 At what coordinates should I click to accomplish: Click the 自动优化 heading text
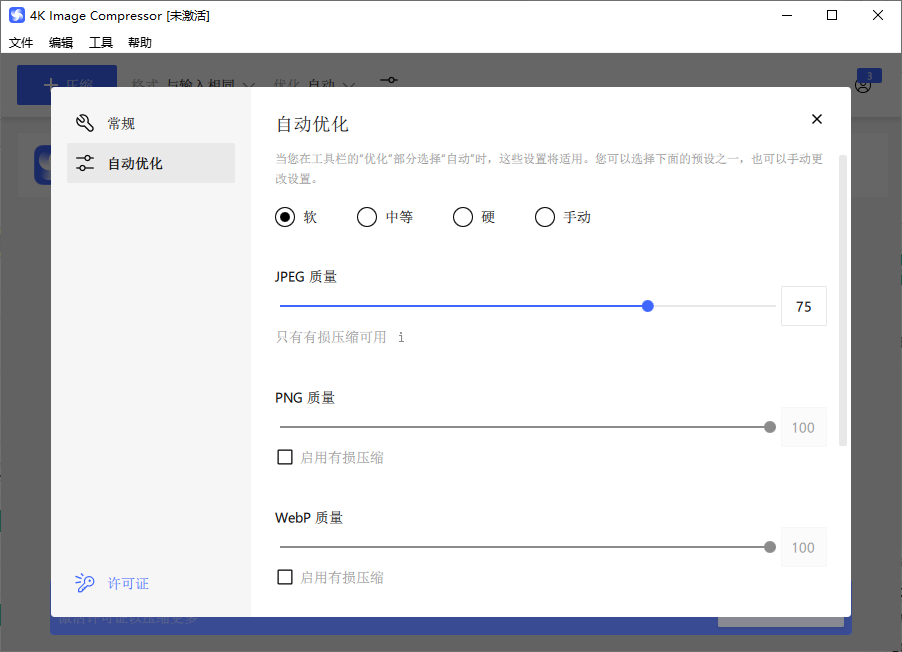(x=312, y=124)
